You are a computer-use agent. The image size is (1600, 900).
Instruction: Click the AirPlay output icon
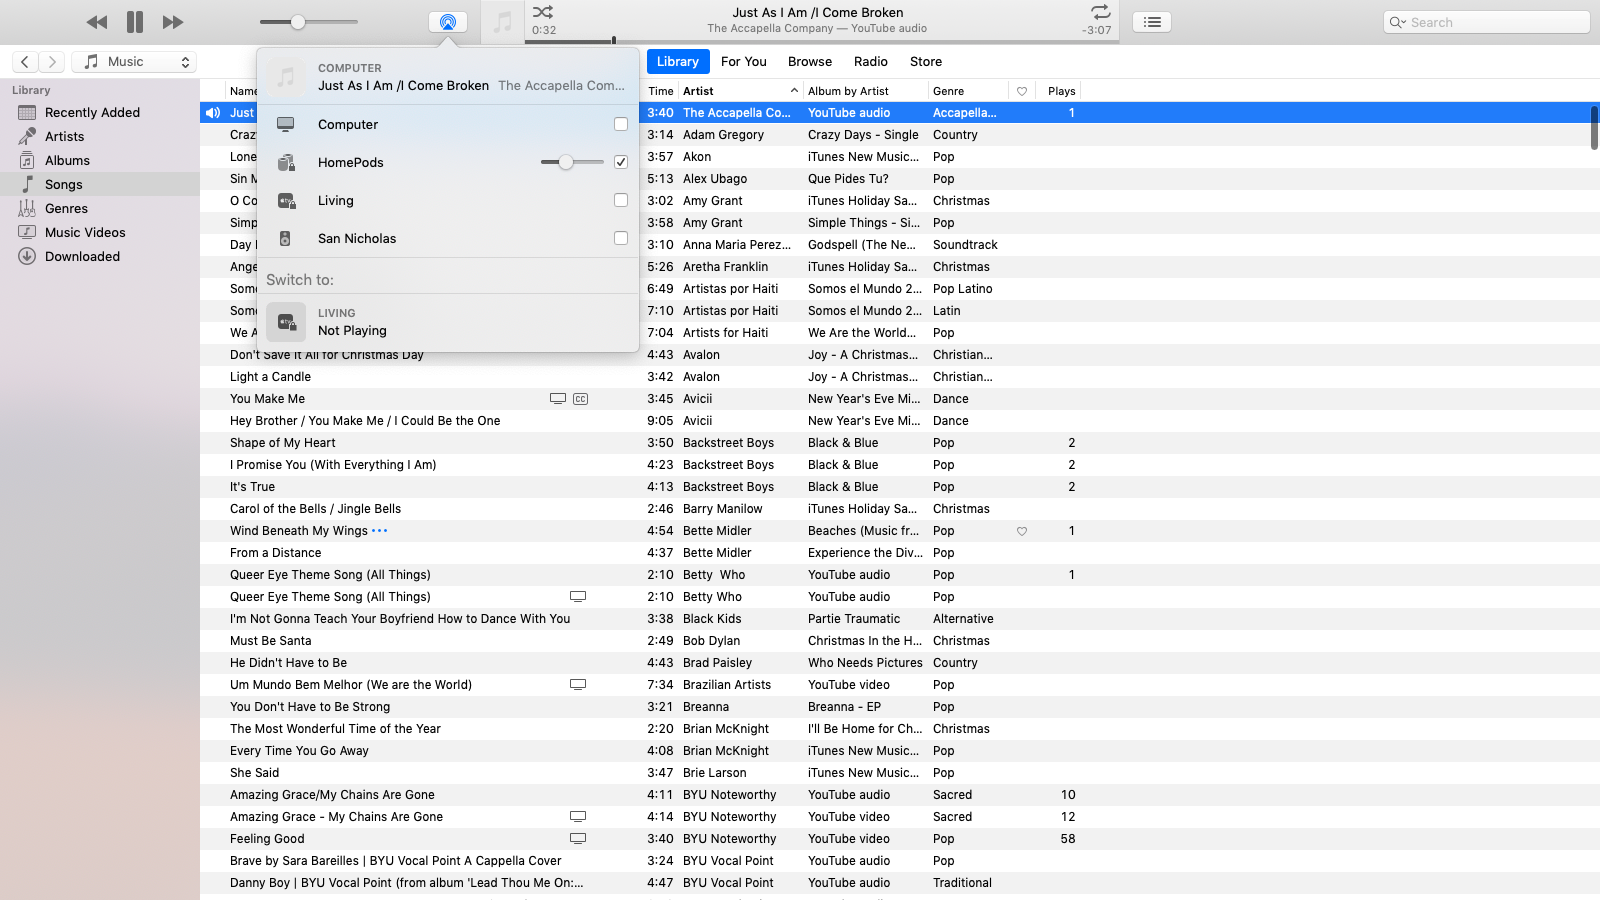(x=448, y=22)
